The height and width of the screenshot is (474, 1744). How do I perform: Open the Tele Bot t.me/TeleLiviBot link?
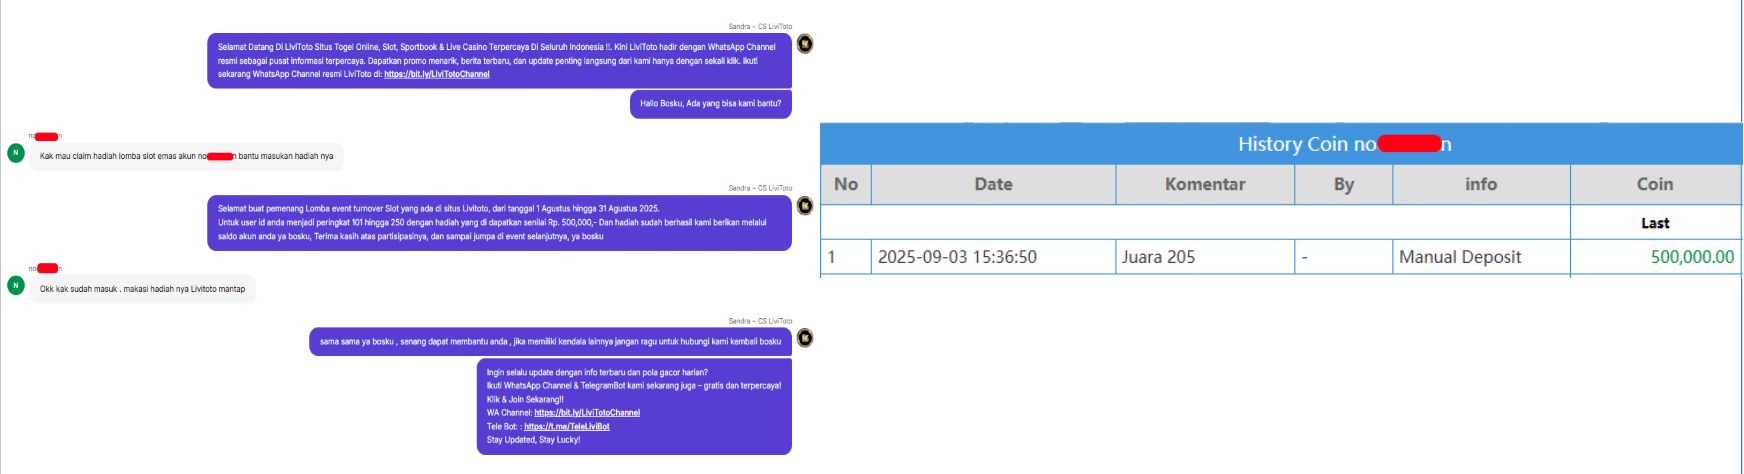pos(566,426)
